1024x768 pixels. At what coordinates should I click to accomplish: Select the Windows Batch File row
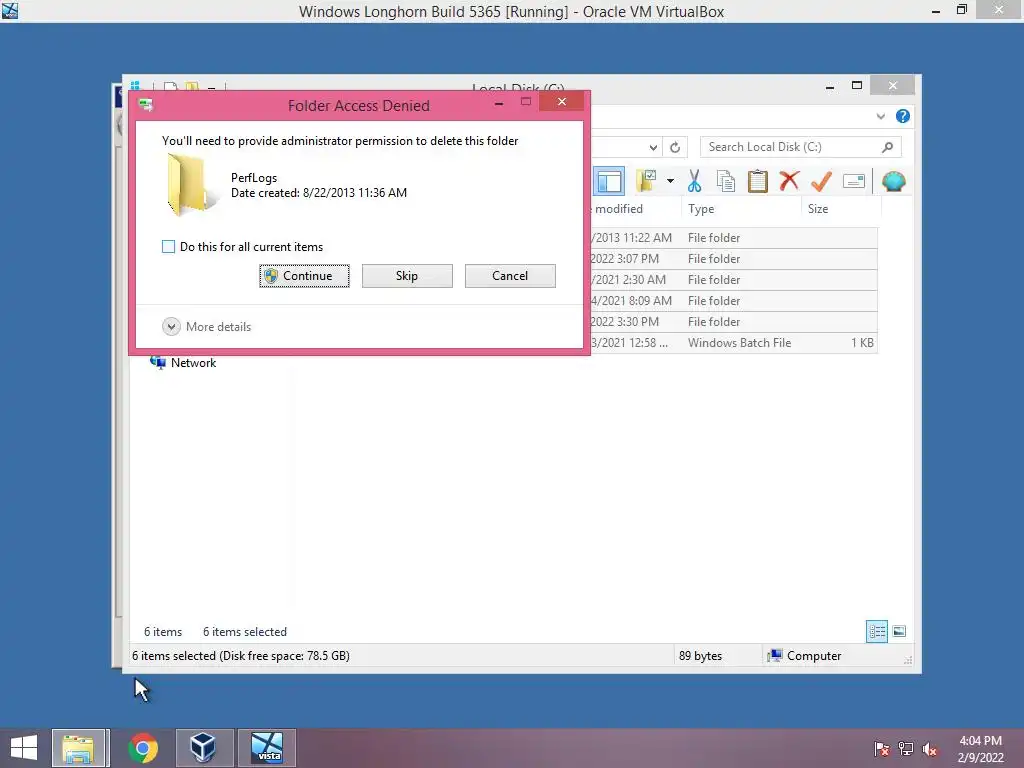click(734, 343)
